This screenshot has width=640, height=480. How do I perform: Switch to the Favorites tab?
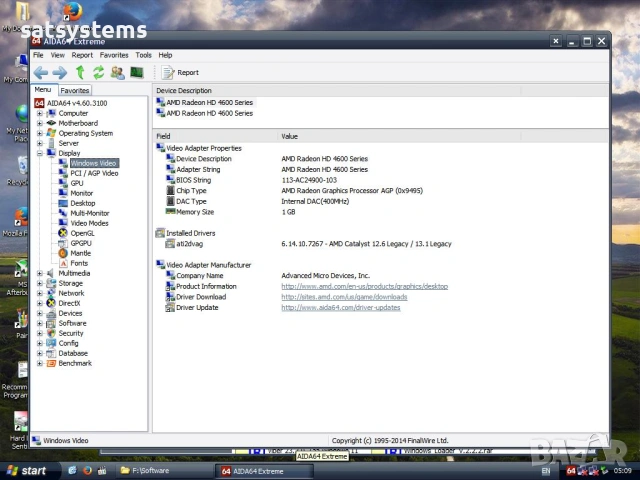[x=75, y=90]
